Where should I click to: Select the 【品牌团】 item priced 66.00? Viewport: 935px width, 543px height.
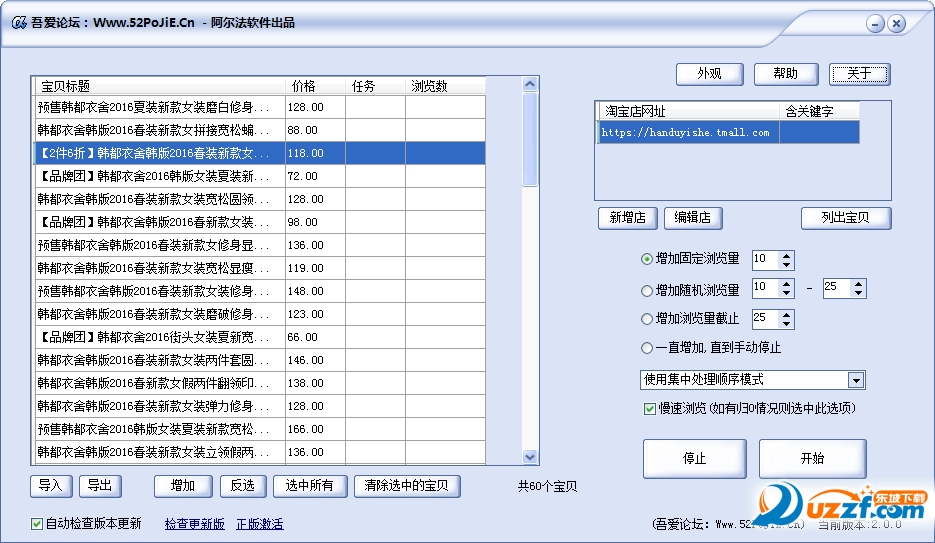pos(261,337)
